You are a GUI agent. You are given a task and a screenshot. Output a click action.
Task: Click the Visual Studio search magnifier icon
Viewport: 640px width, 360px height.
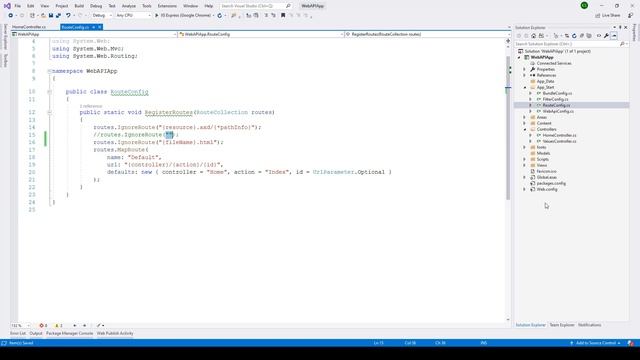click(288, 6)
